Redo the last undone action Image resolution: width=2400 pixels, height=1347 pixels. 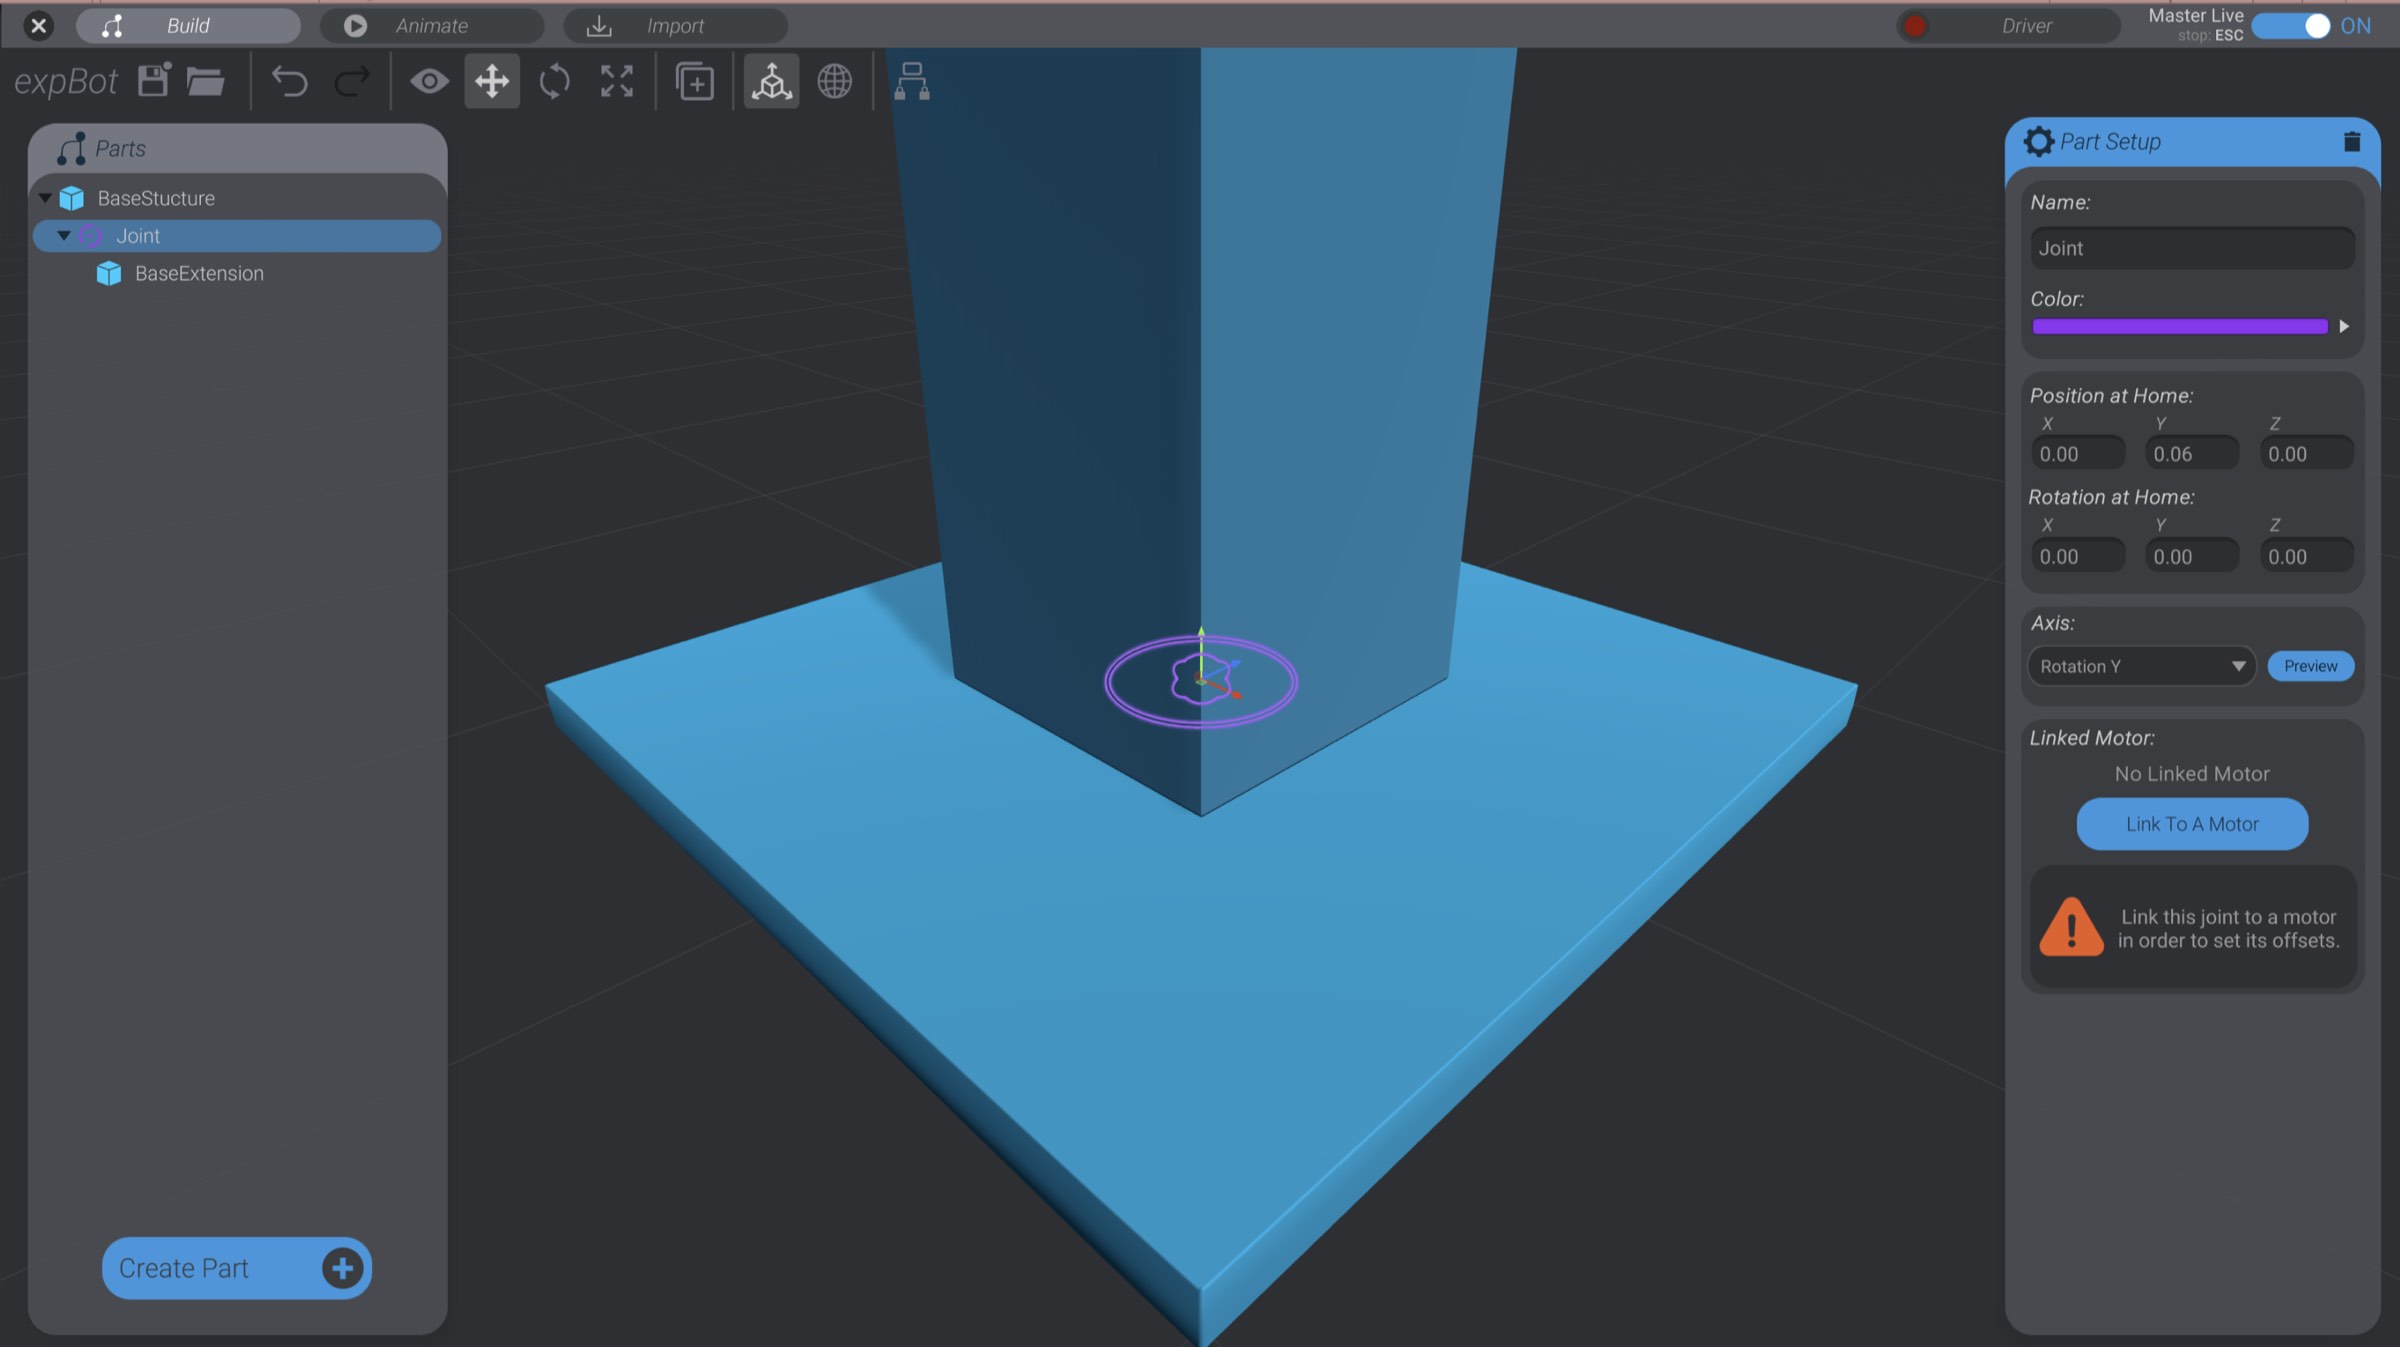[352, 81]
